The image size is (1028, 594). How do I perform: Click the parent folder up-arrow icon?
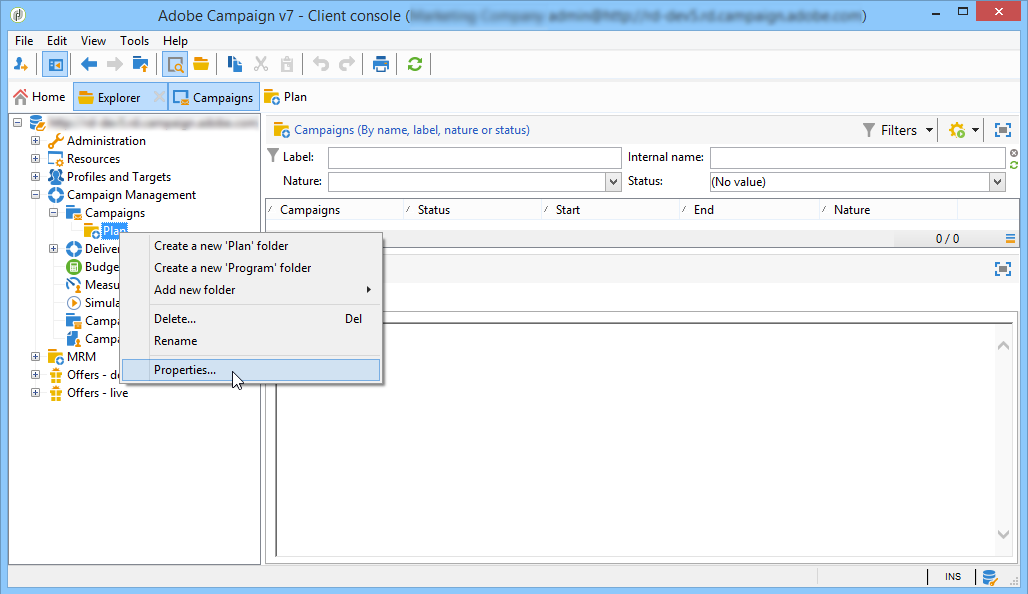coord(140,64)
